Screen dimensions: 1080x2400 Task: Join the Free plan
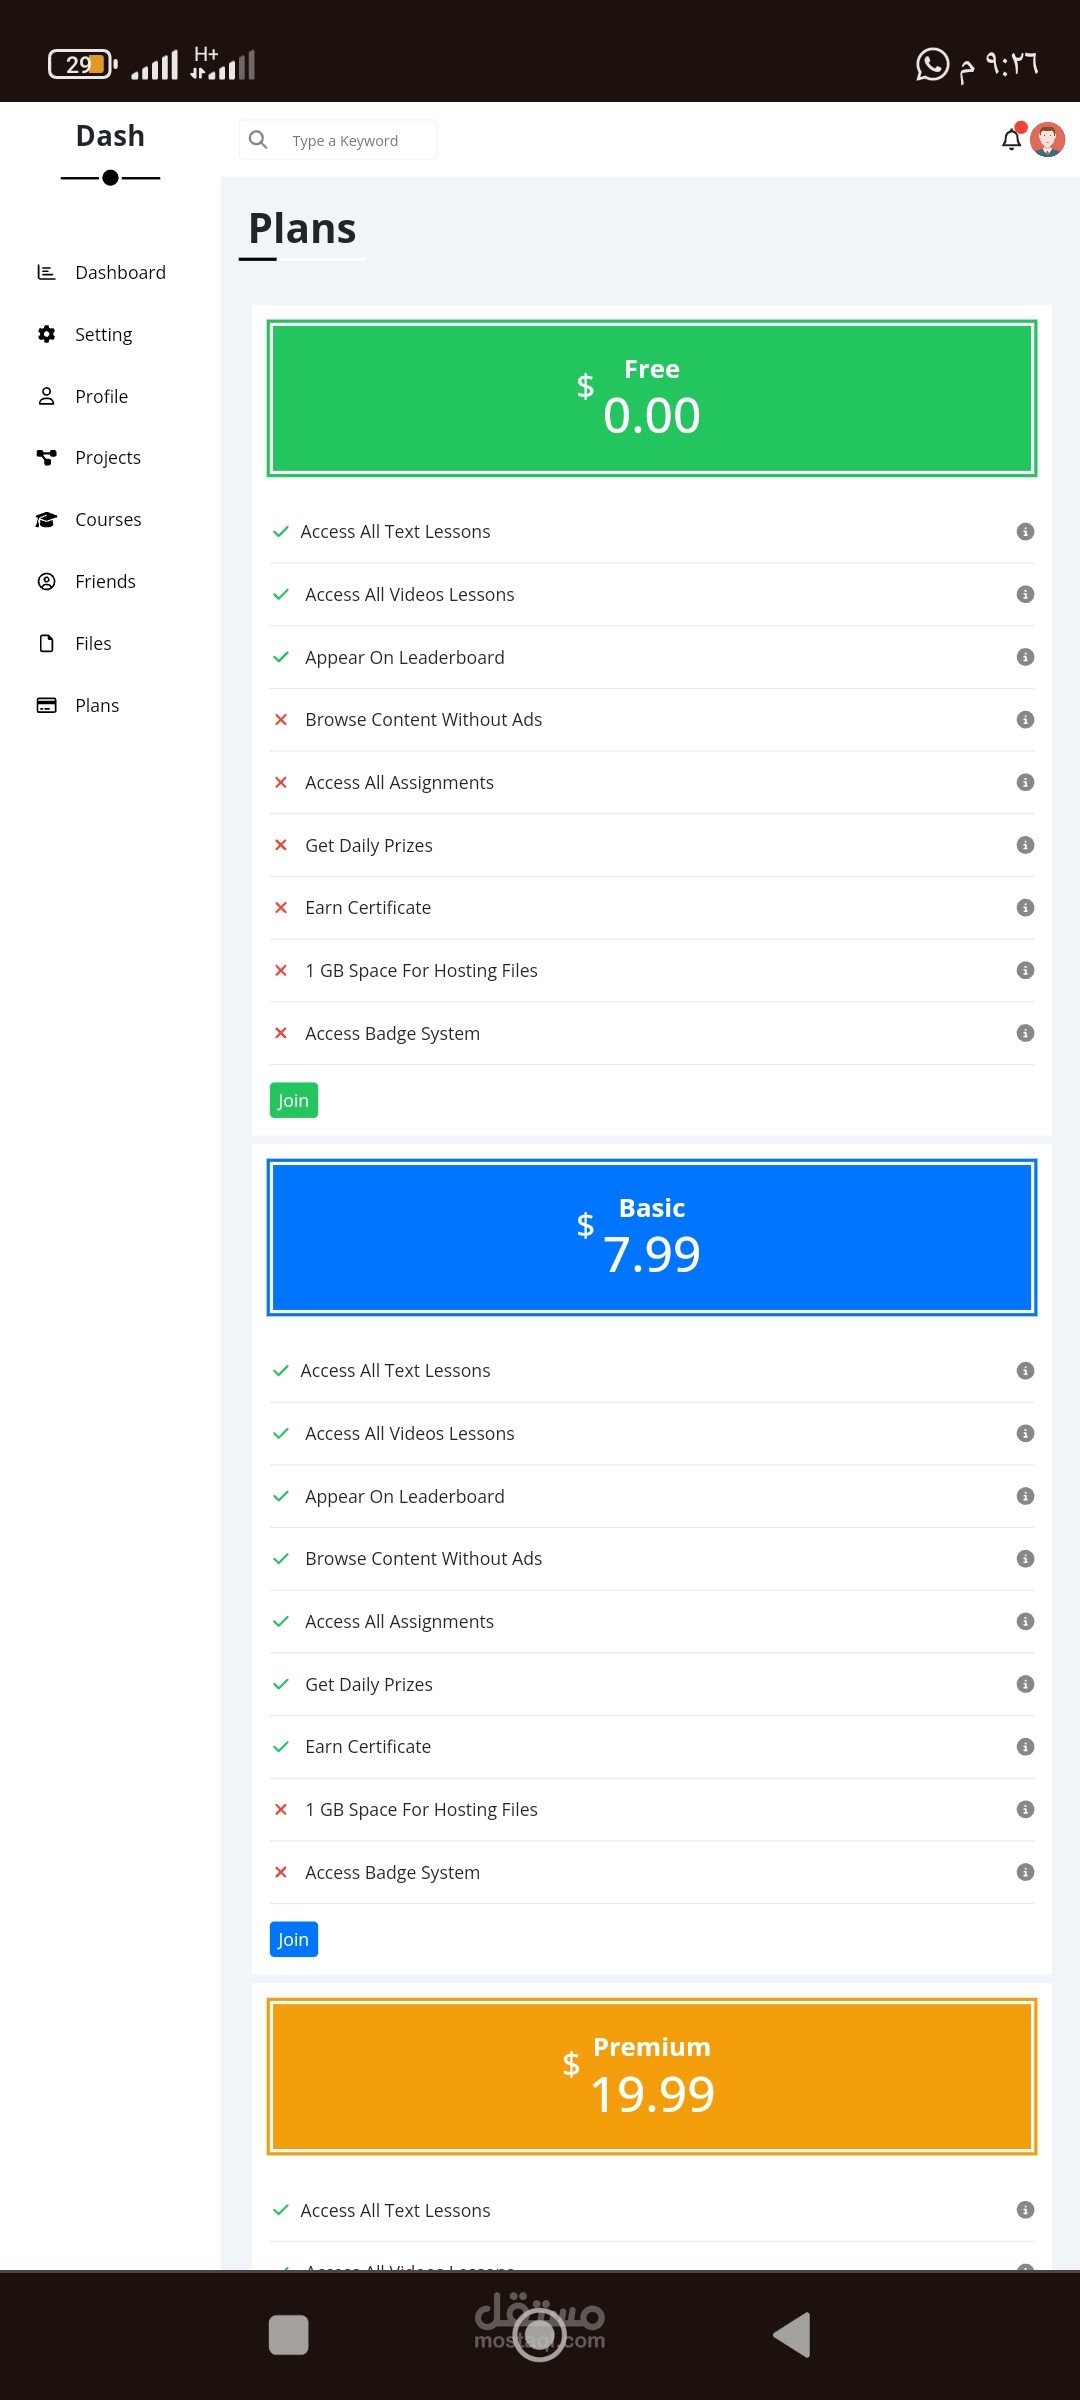293,1100
